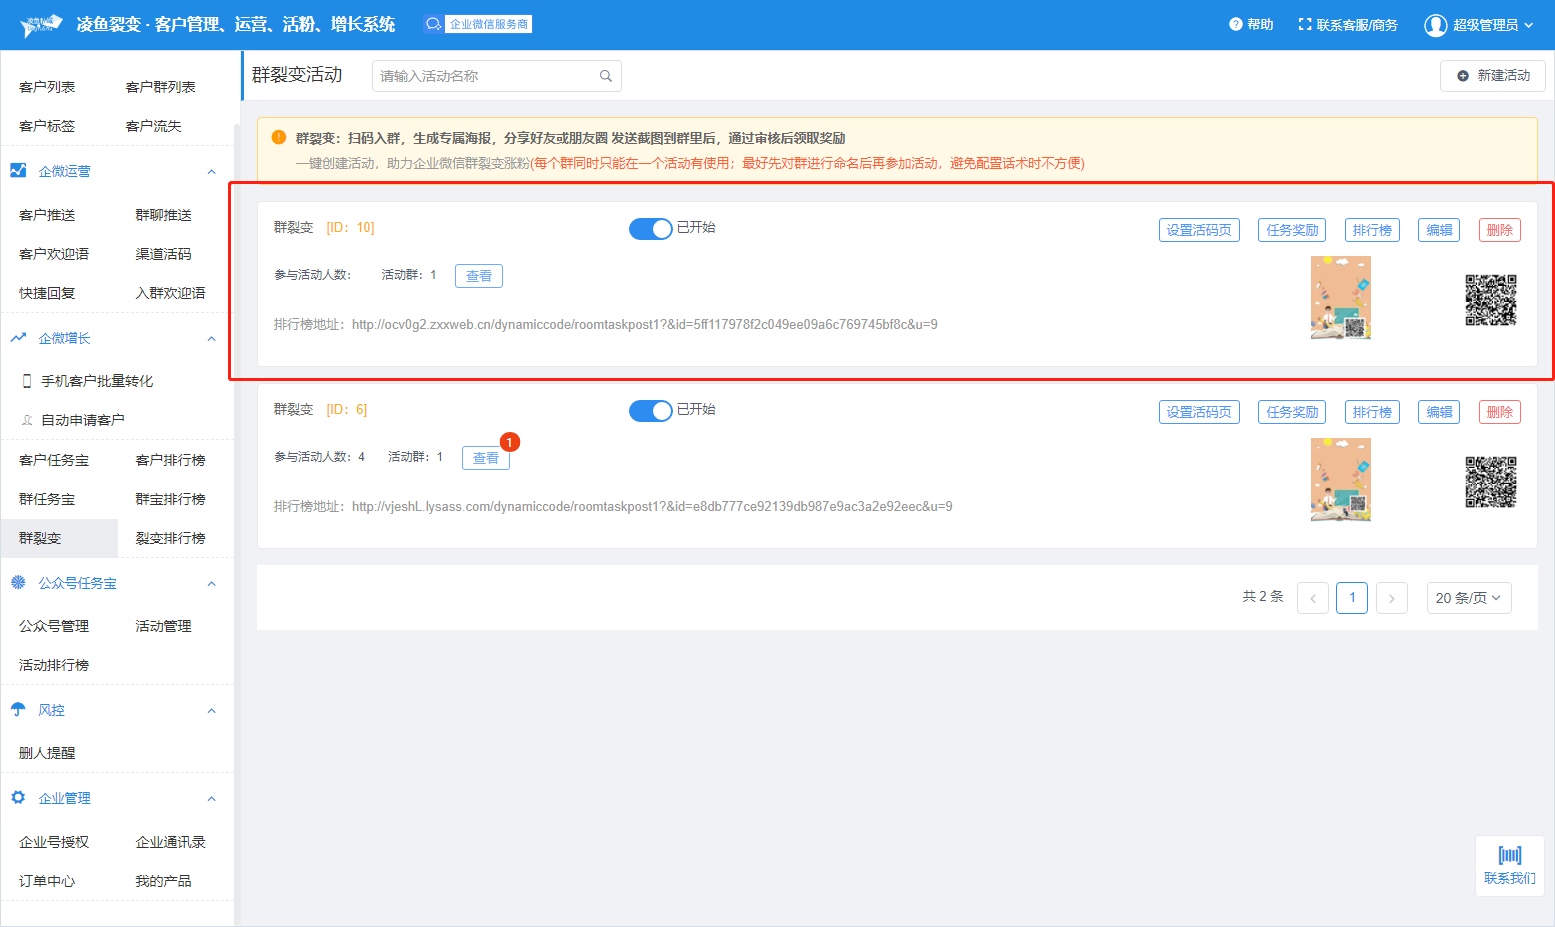Click the super administrator avatar icon
This screenshot has height=927, width=1555.
(1435, 25)
